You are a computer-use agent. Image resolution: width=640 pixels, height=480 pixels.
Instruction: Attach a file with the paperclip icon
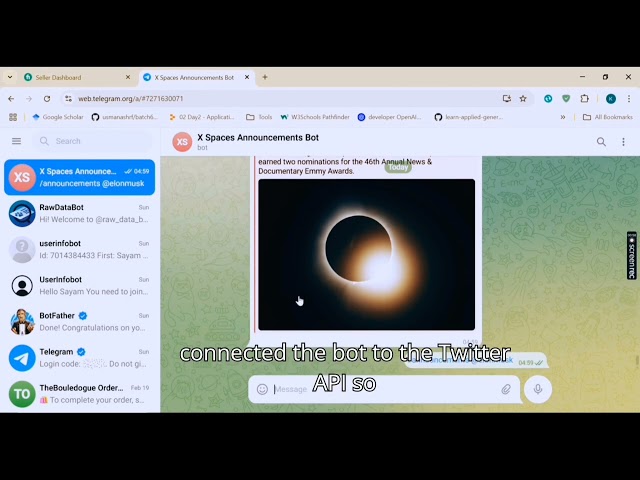click(506, 389)
